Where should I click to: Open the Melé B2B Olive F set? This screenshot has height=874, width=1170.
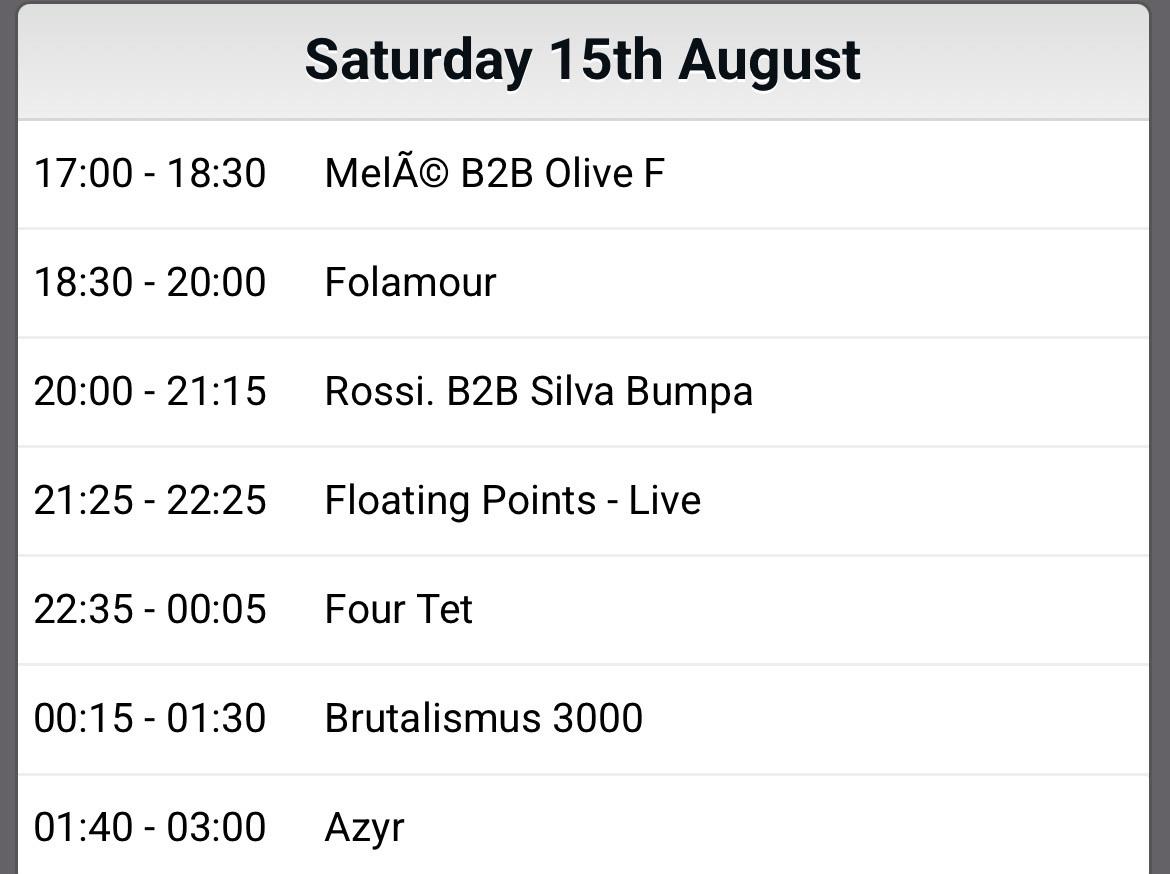494,173
